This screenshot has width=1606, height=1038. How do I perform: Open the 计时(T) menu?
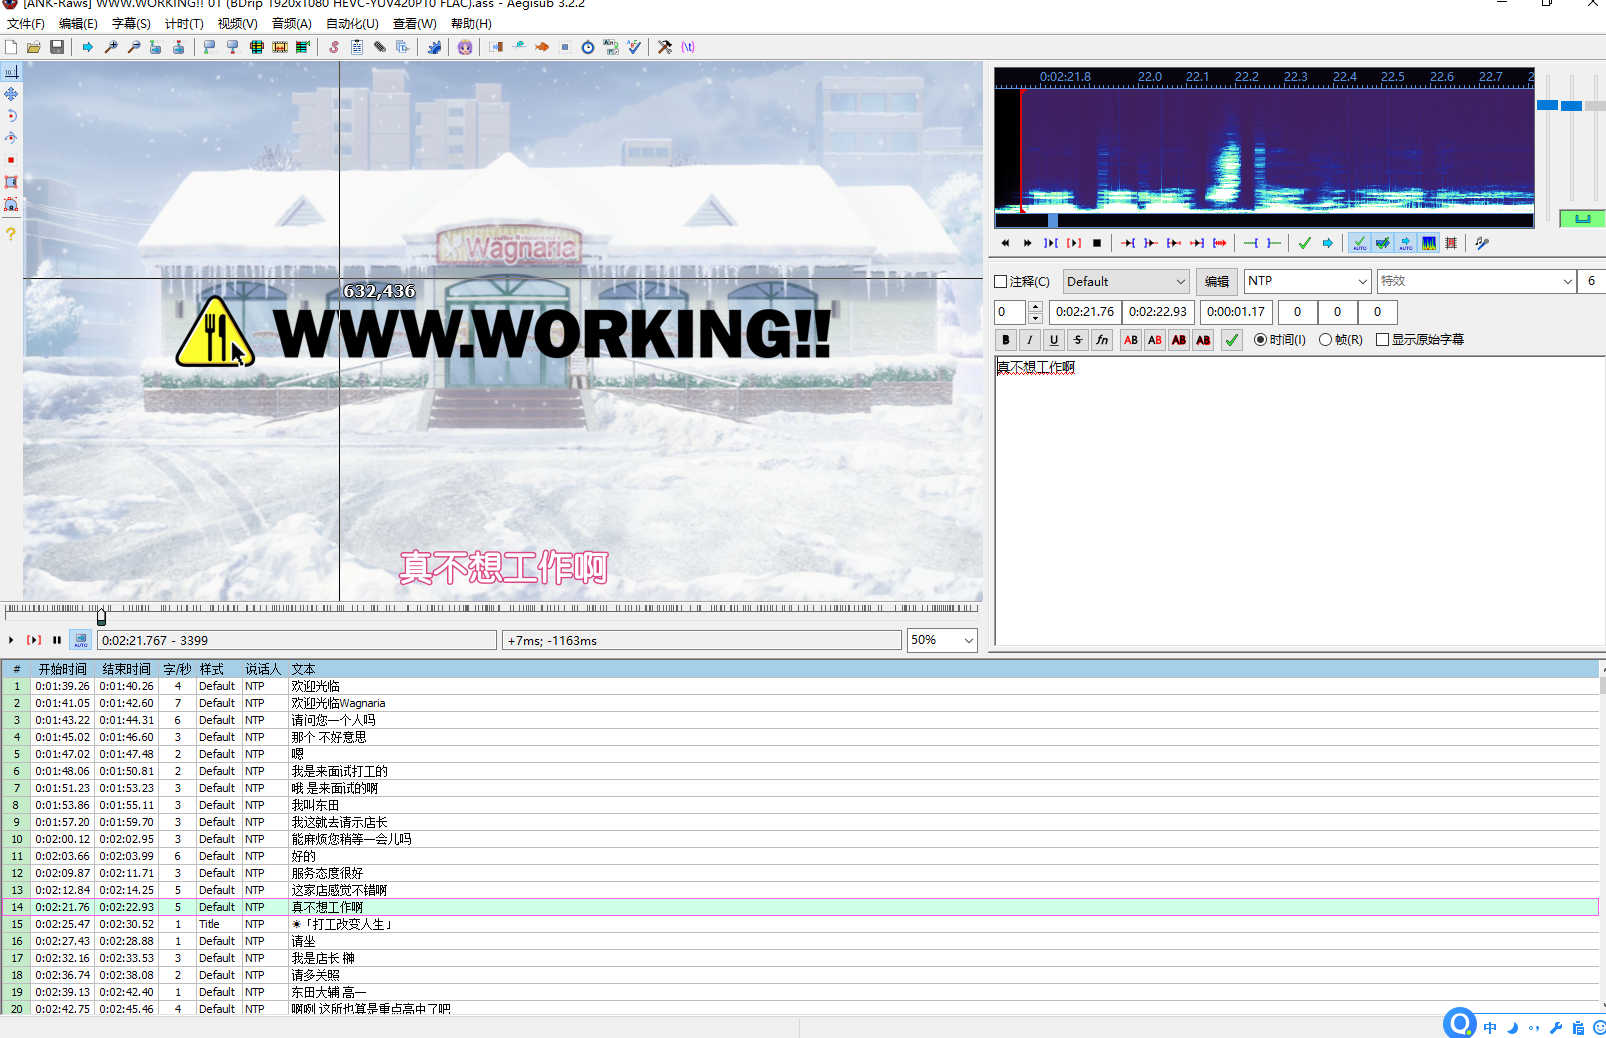[x=184, y=23]
